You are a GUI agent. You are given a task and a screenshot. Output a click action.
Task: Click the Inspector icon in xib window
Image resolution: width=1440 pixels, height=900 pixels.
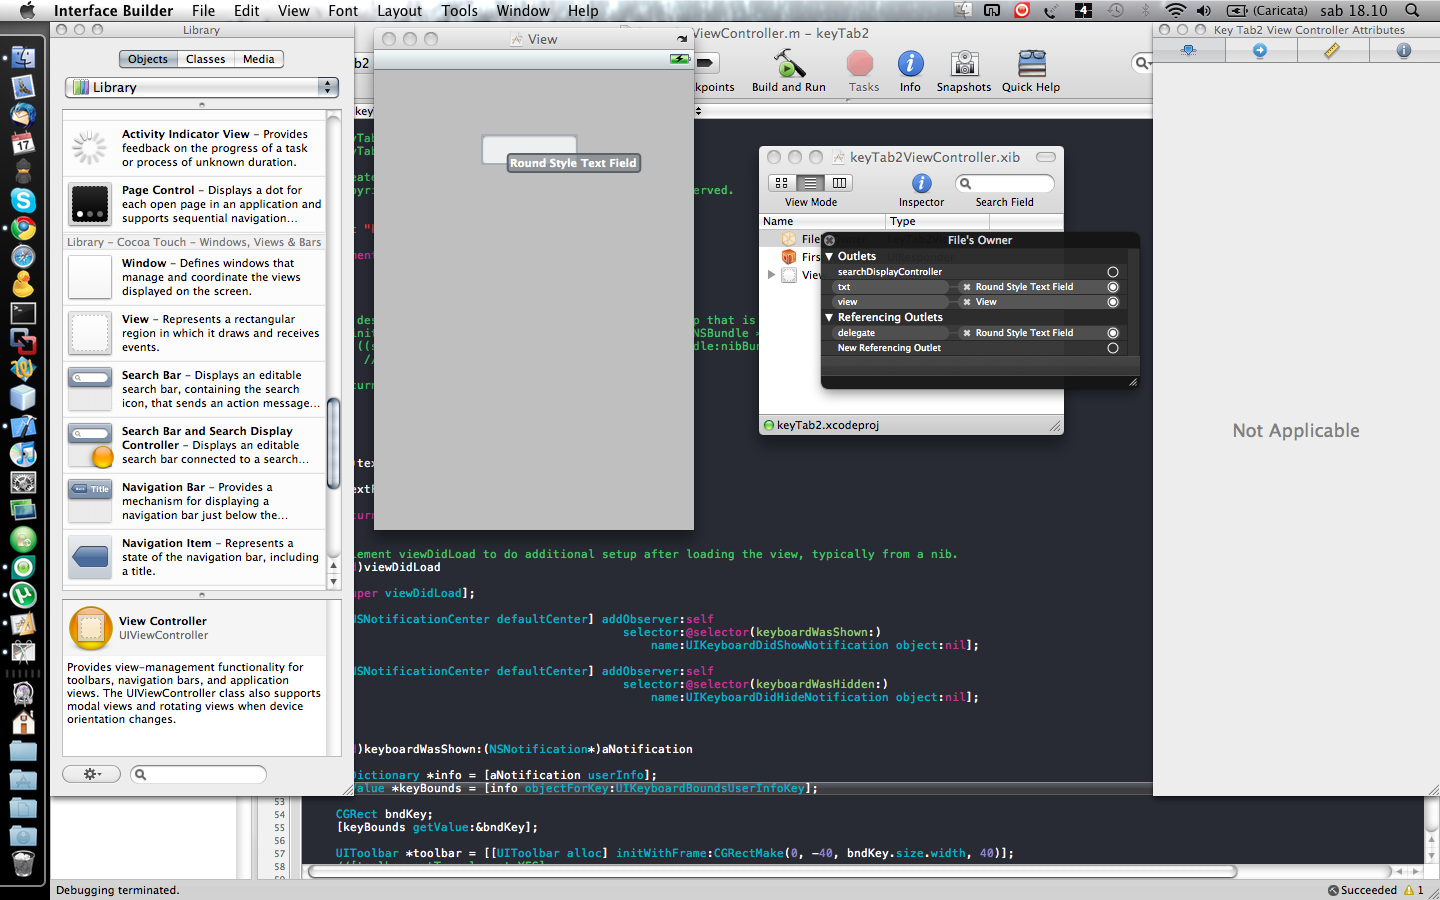click(921, 184)
